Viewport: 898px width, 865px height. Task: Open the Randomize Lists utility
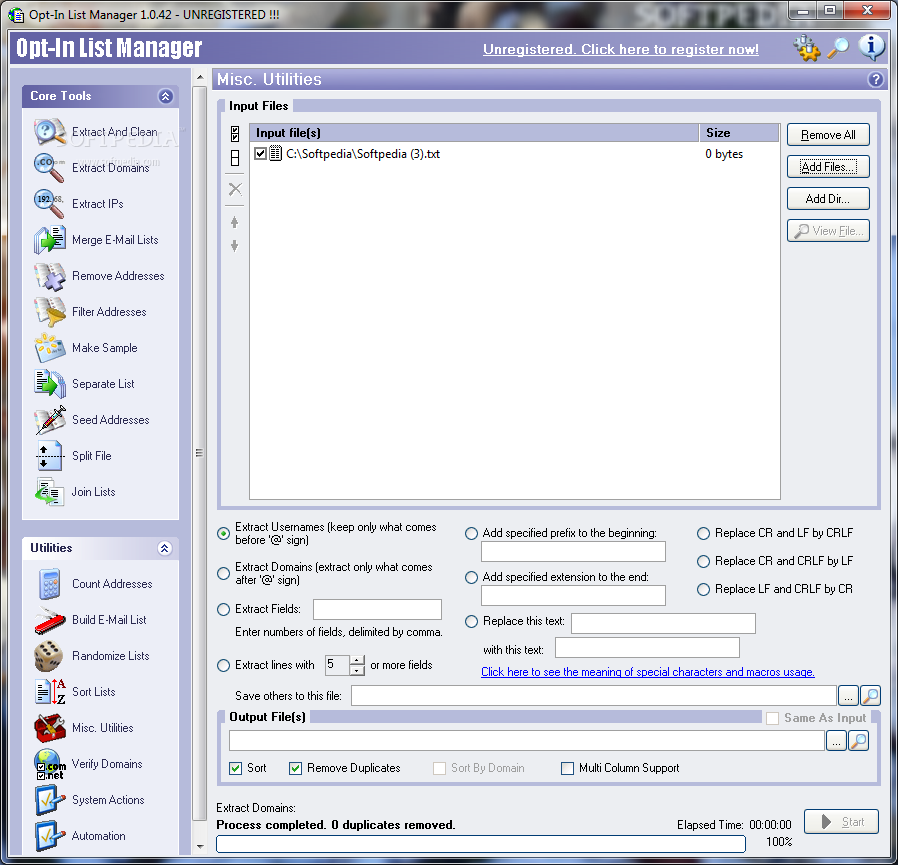[x=92, y=656]
